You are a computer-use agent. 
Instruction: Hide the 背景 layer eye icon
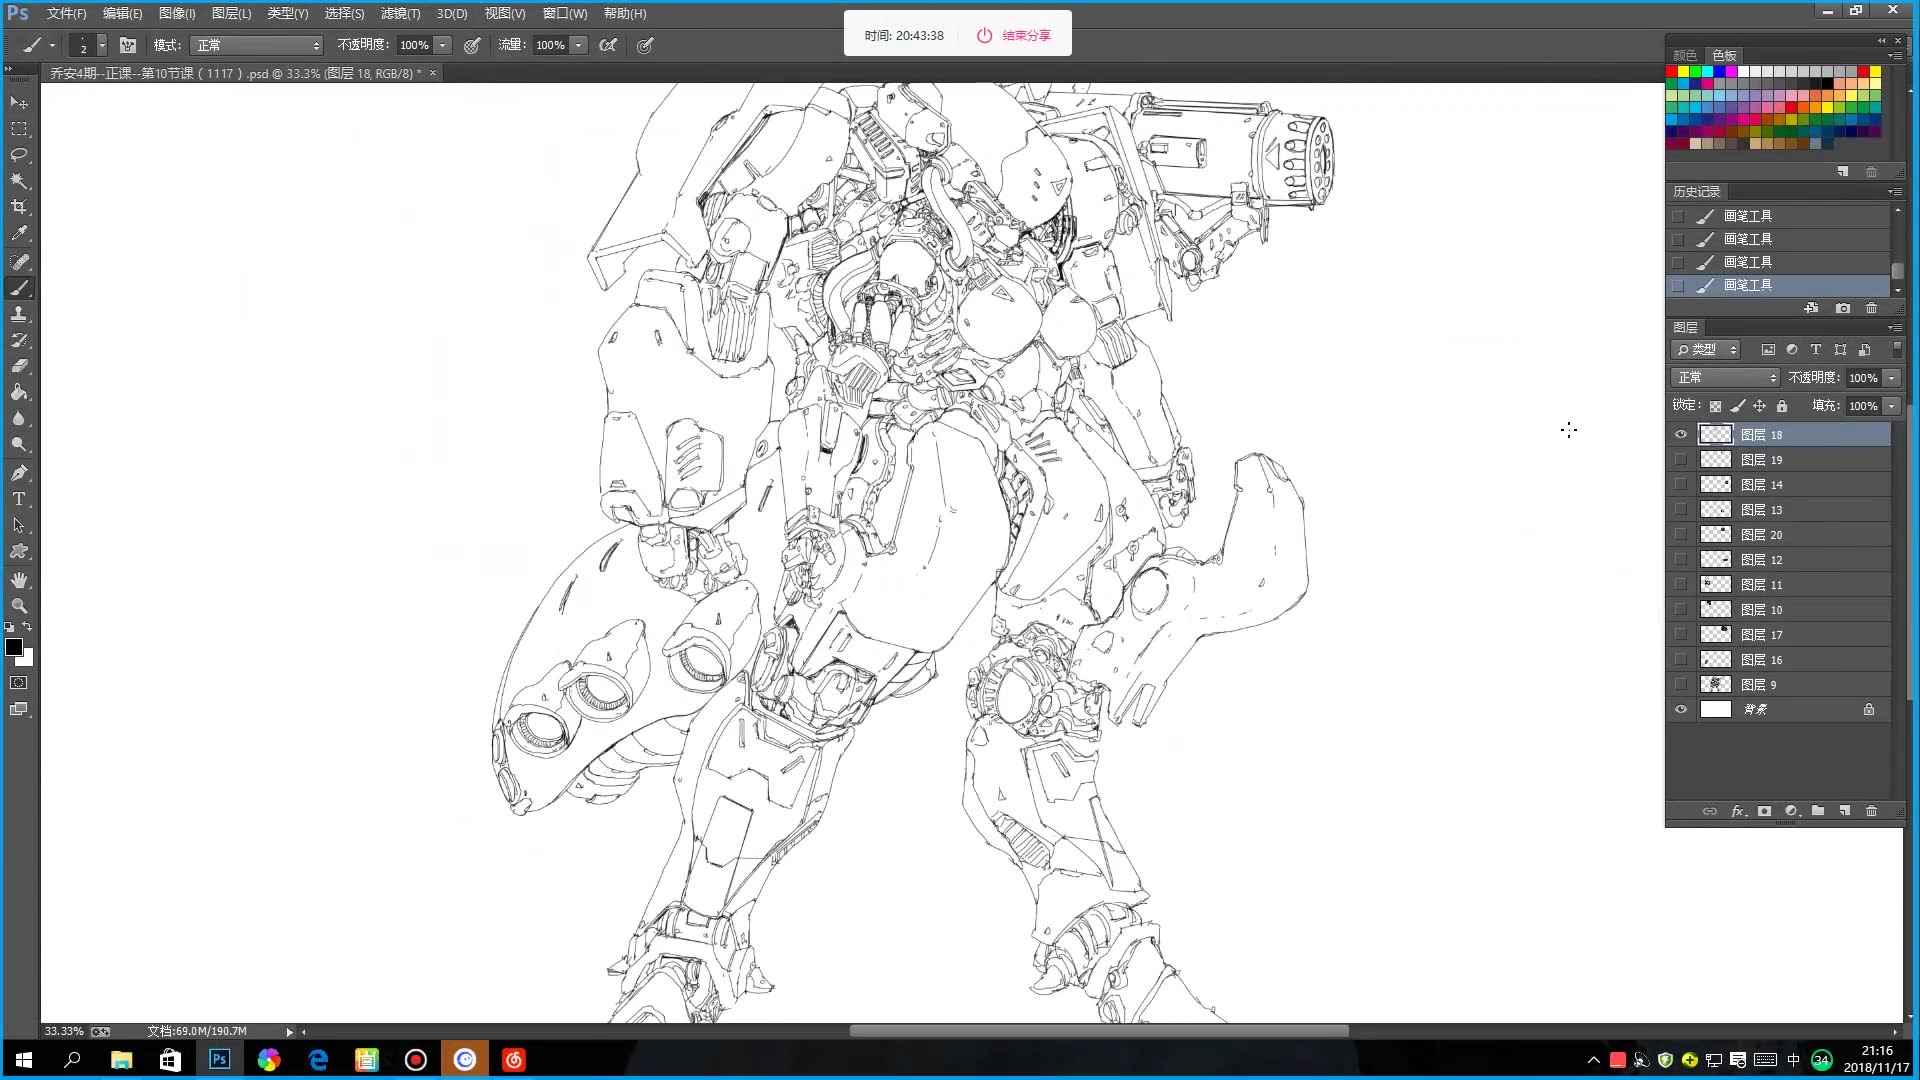click(1681, 709)
